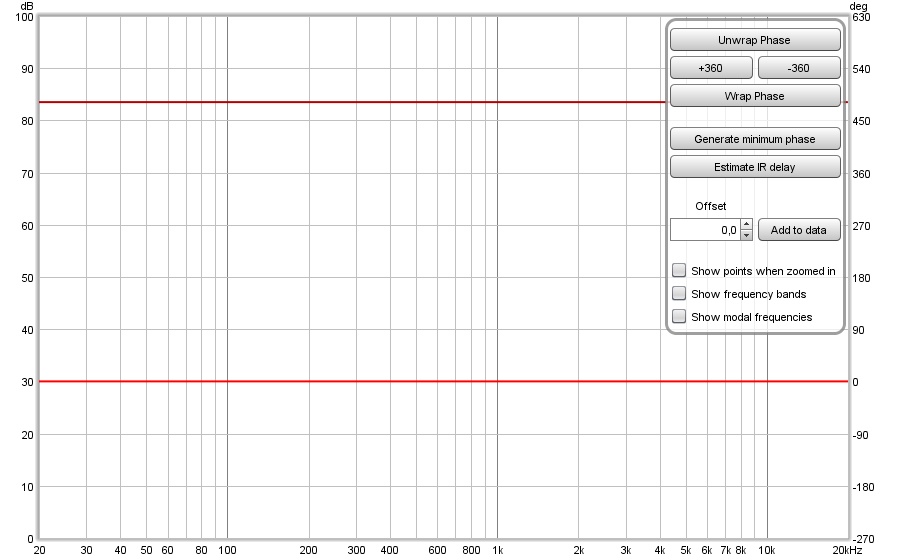Viewport: 900px width, 560px height.
Task: Check Show modal frequencies option
Action: pos(679,316)
